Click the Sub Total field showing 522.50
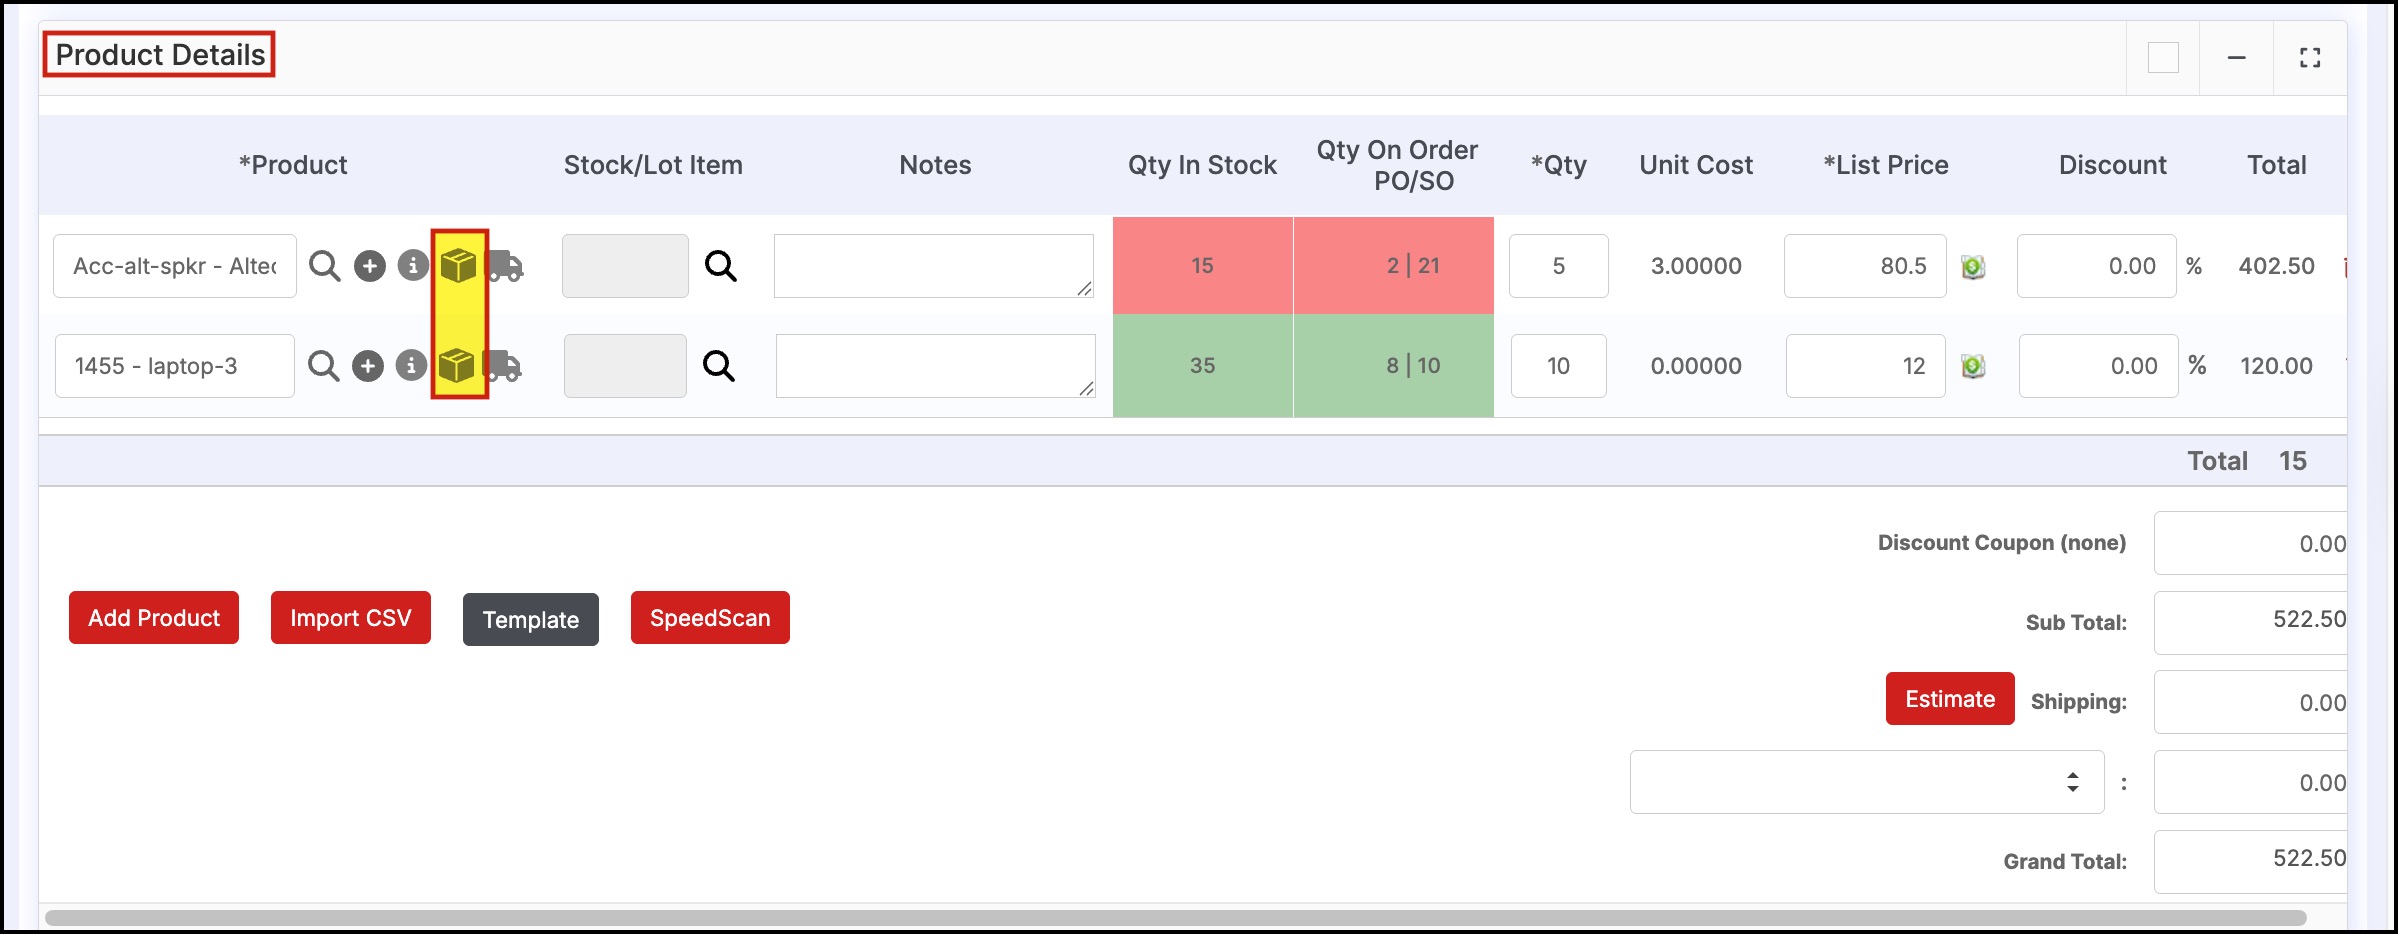The width and height of the screenshot is (2398, 934). point(2251,622)
